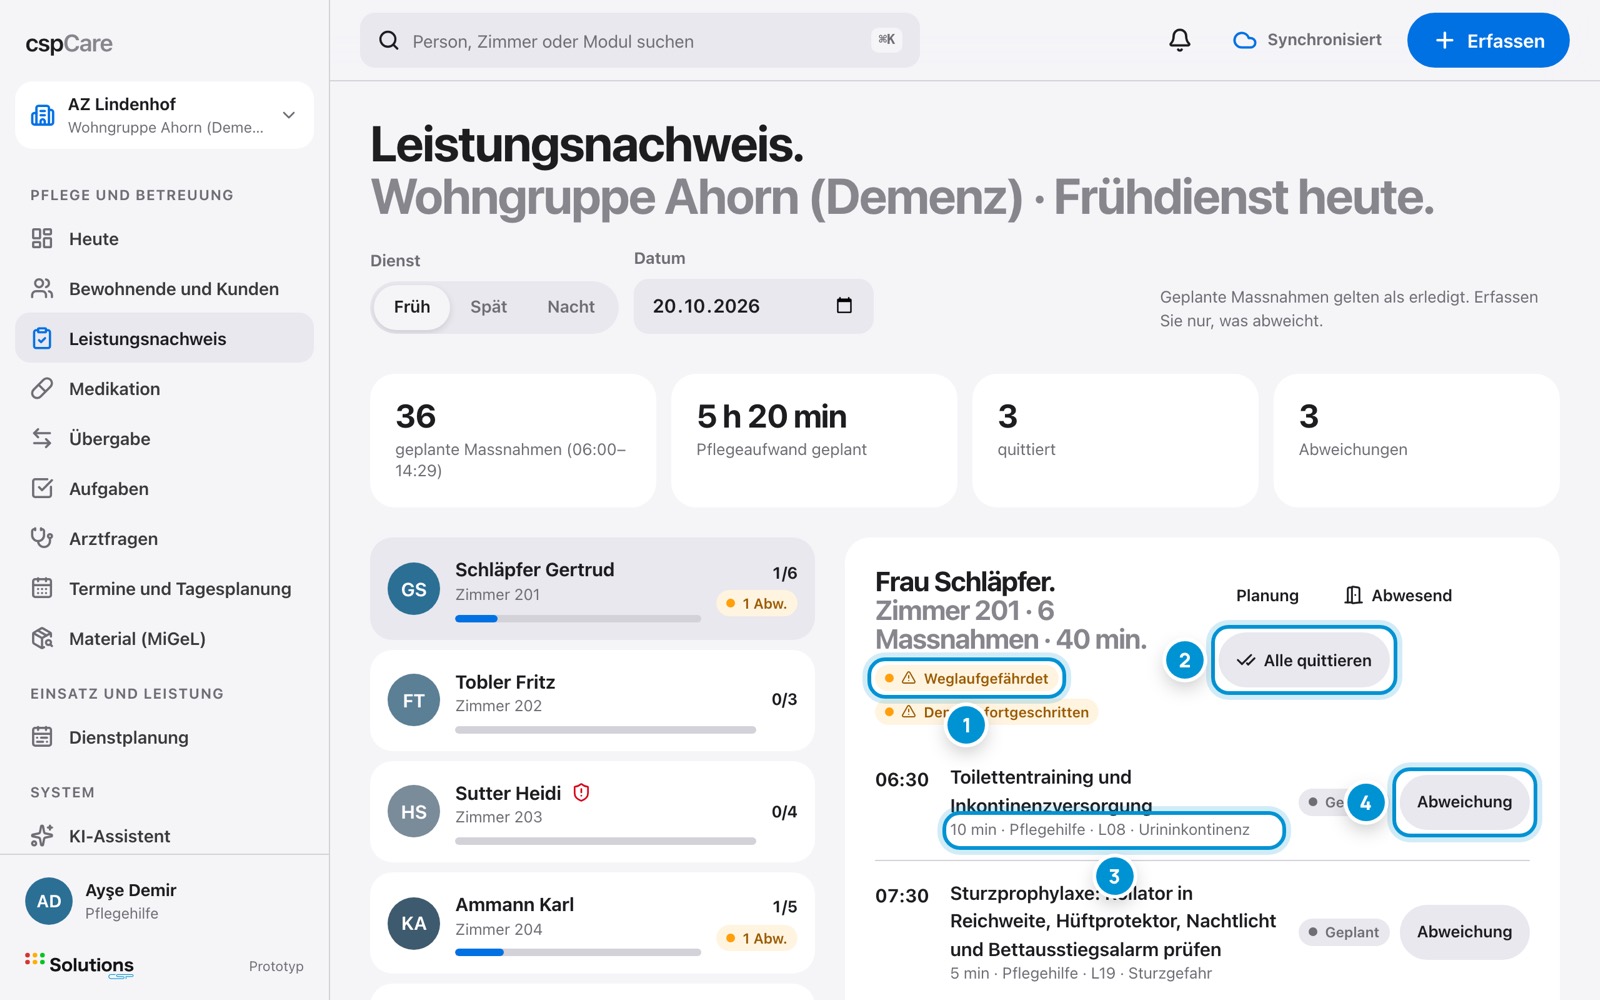
Task: Click the Weglaufgefährdet warning tag
Action: [x=966, y=678]
